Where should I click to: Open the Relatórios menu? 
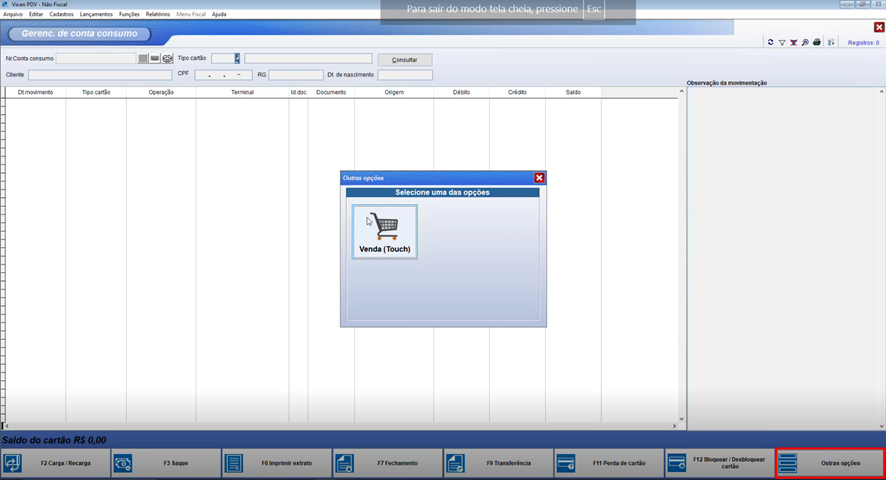pyautogui.click(x=158, y=14)
